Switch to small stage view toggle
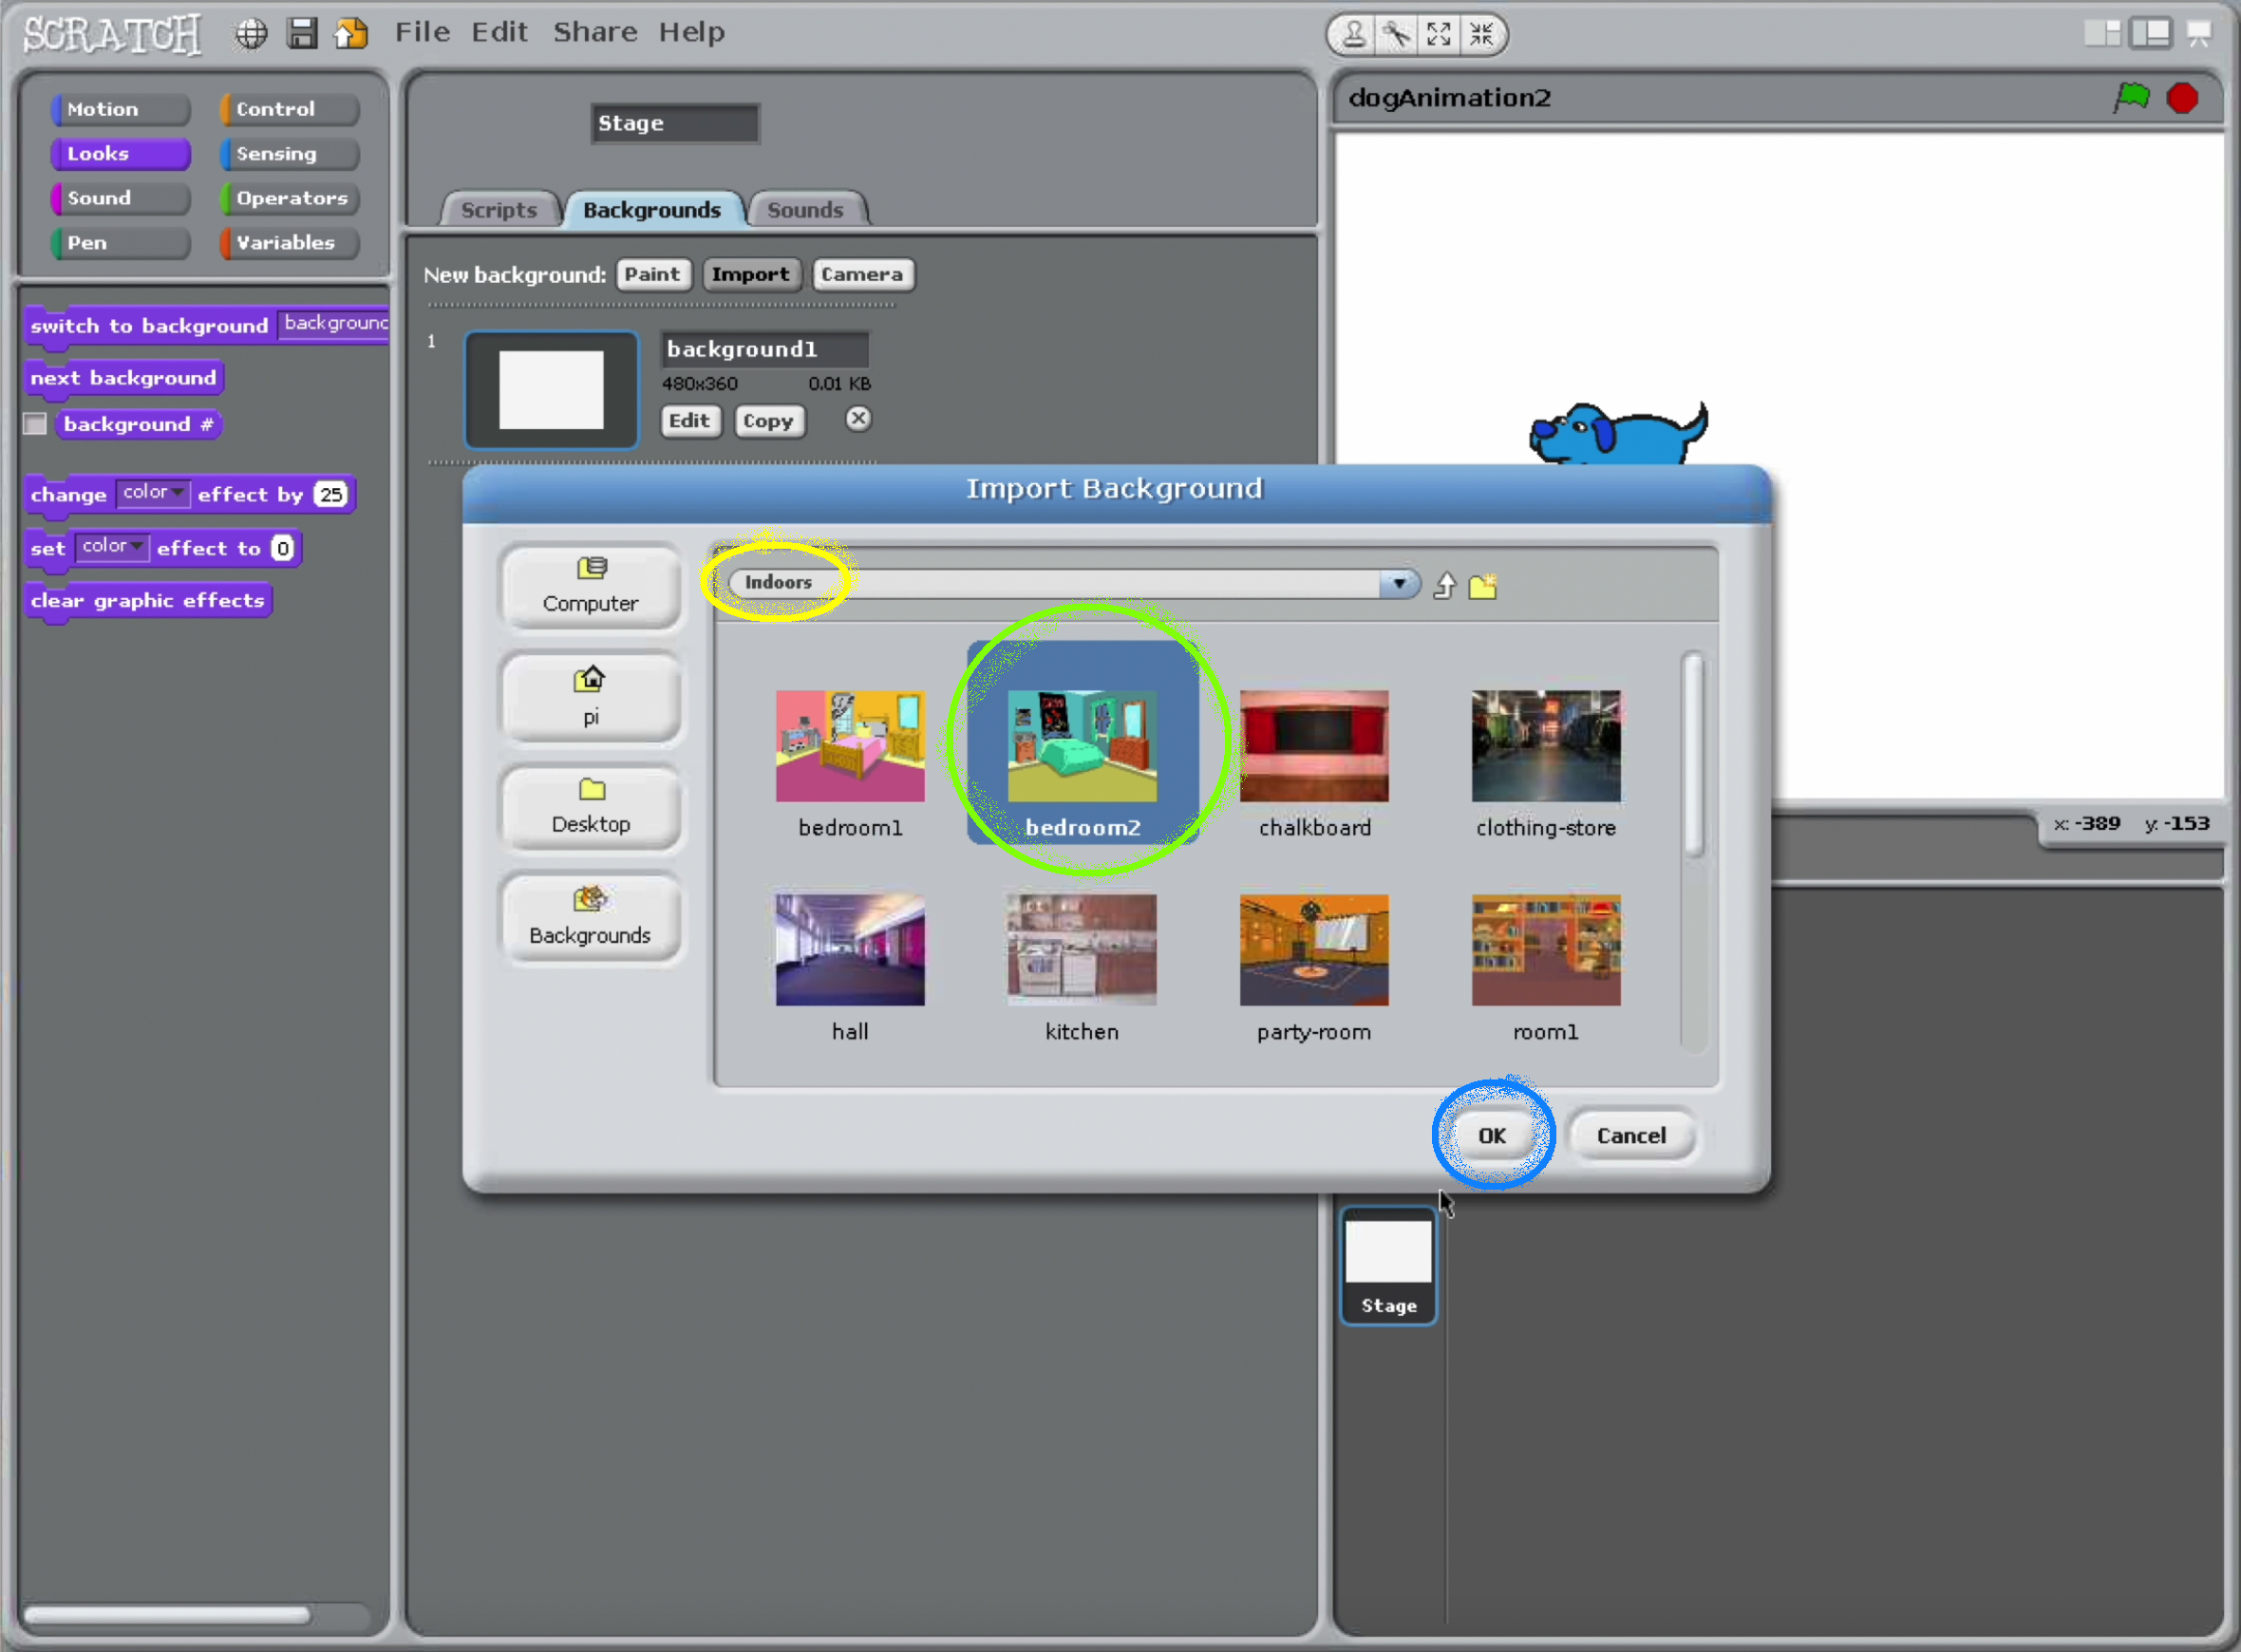 (2102, 35)
